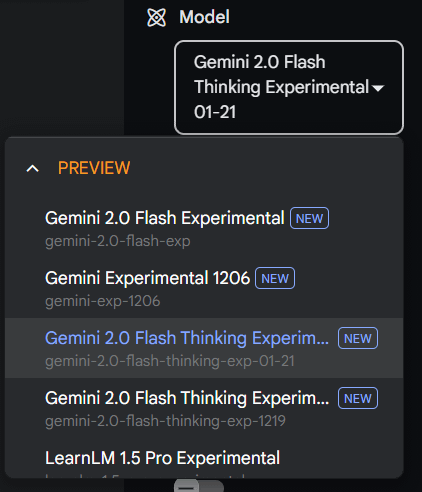Click the gemini-2.0-flash-exp model ID text
The image size is (422, 492).
pyautogui.click(x=118, y=241)
